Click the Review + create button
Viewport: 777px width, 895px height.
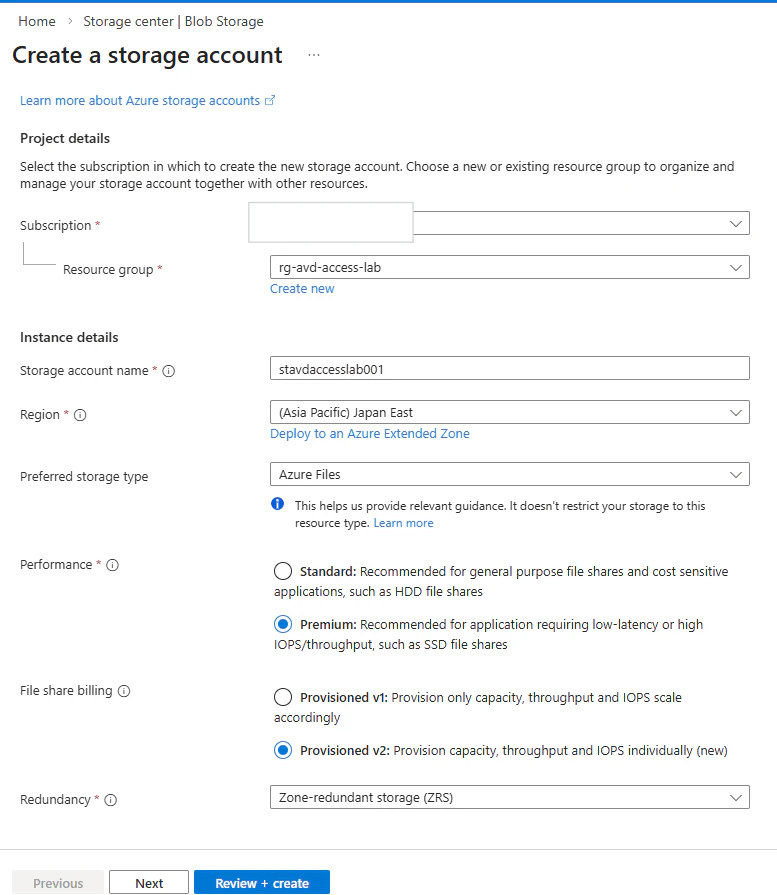point(262,883)
